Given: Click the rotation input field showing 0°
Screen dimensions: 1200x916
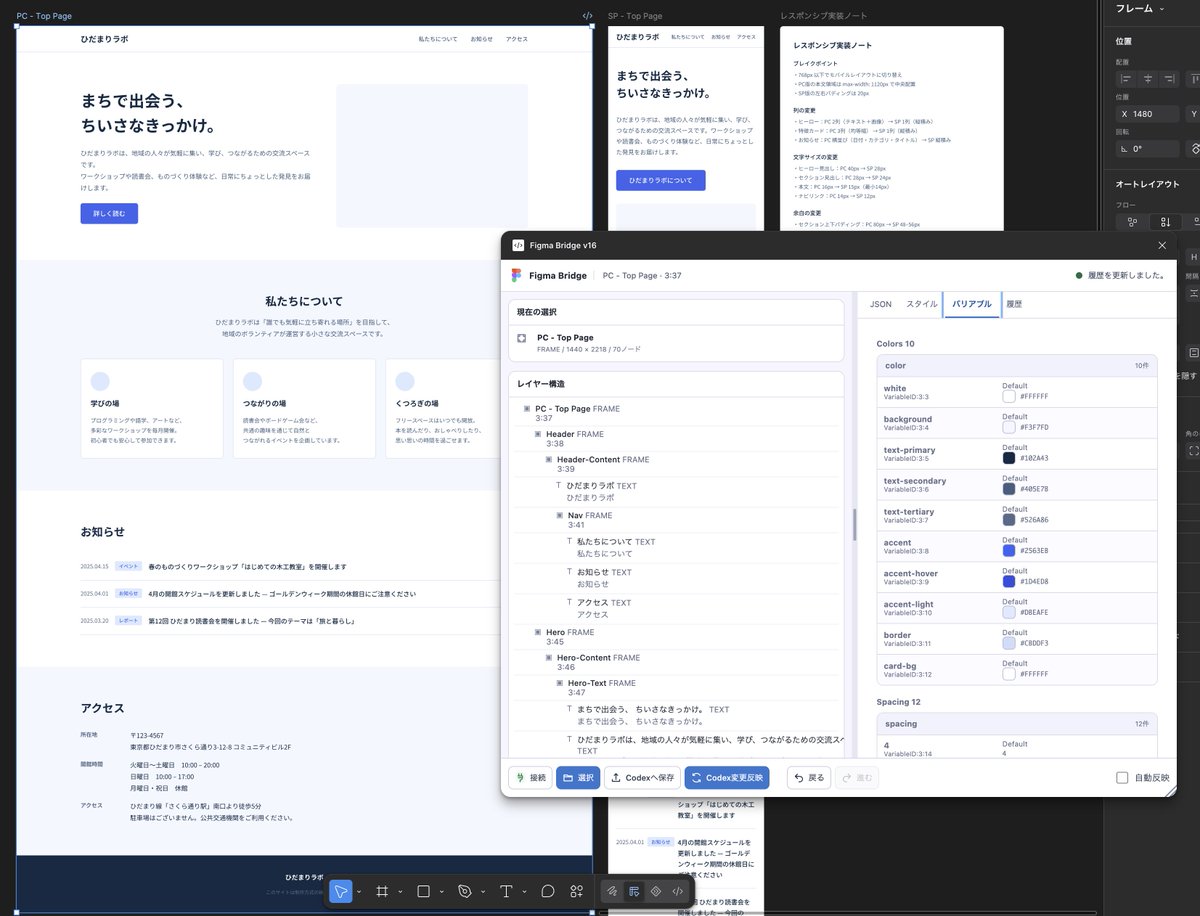Looking at the screenshot, I should point(1148,149).
